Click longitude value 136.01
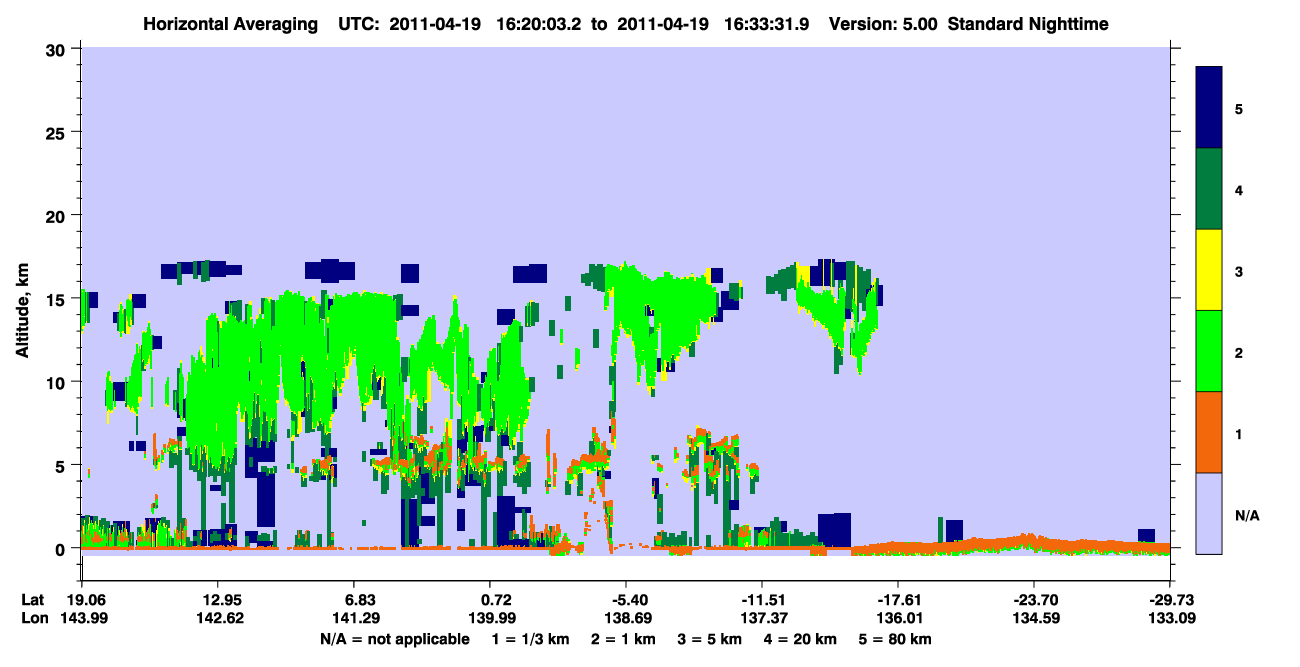 898,619
